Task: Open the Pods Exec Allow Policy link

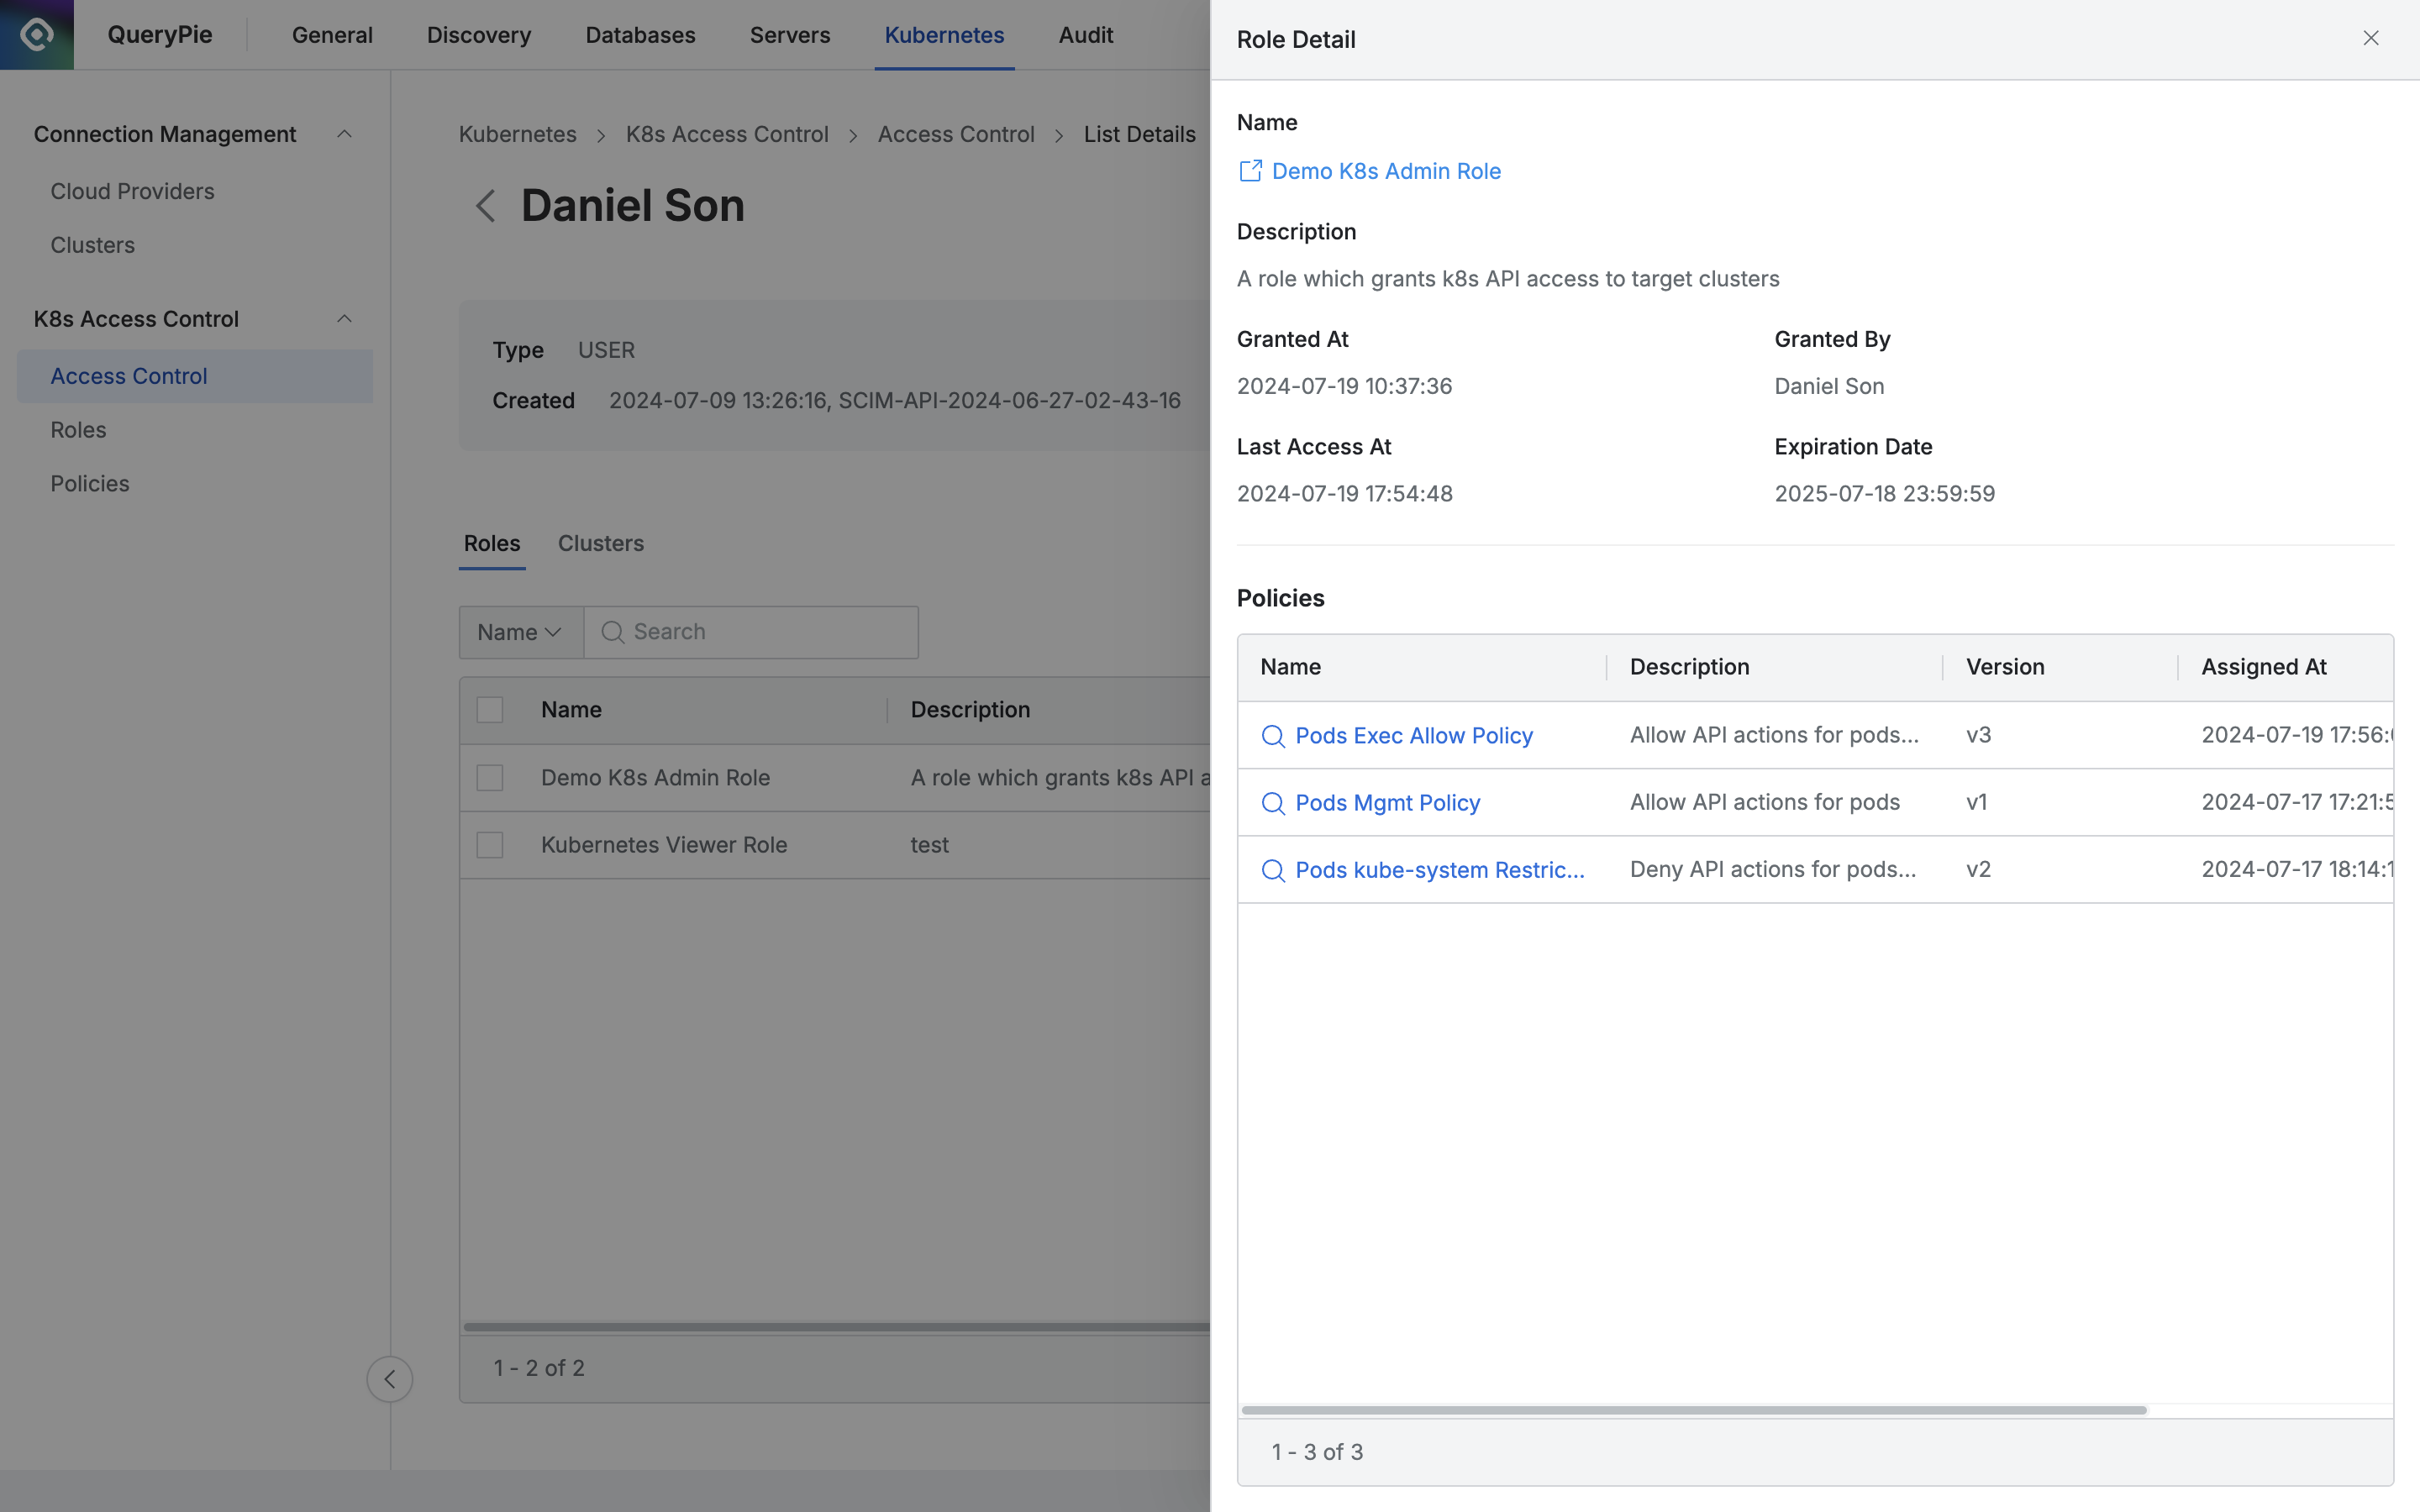Action: 1413,736
